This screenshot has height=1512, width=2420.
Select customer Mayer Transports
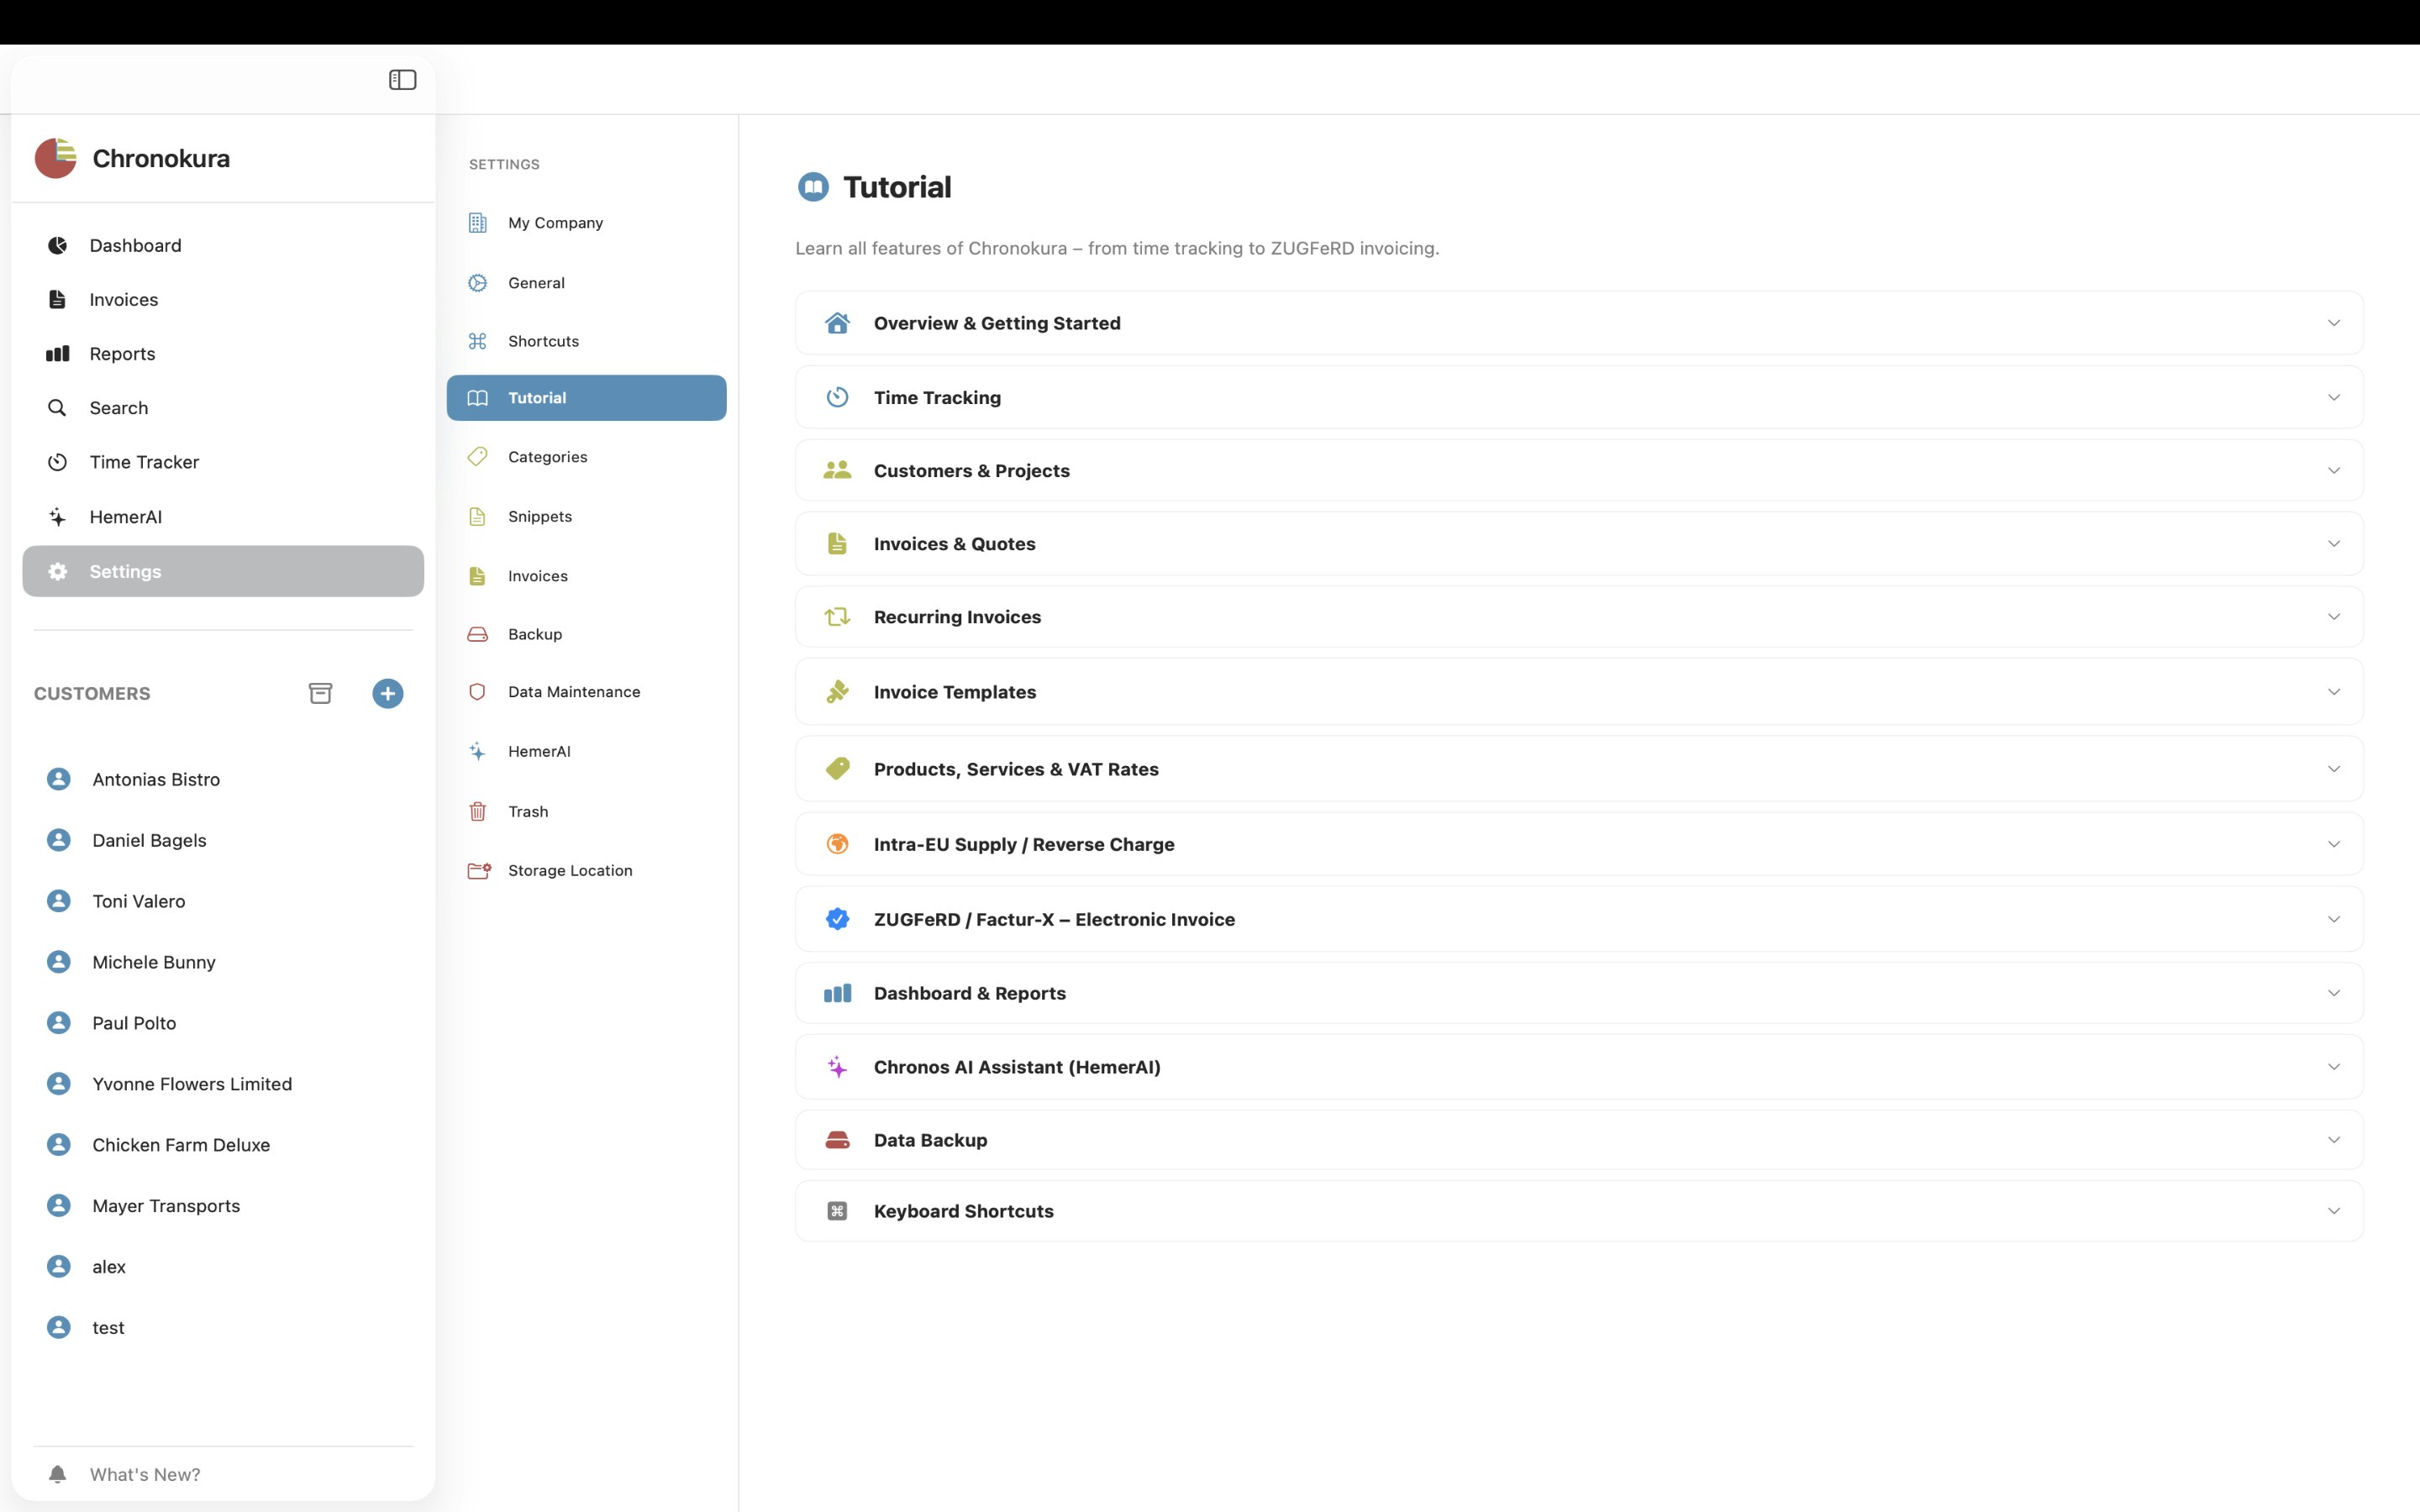pos(223,1206)
